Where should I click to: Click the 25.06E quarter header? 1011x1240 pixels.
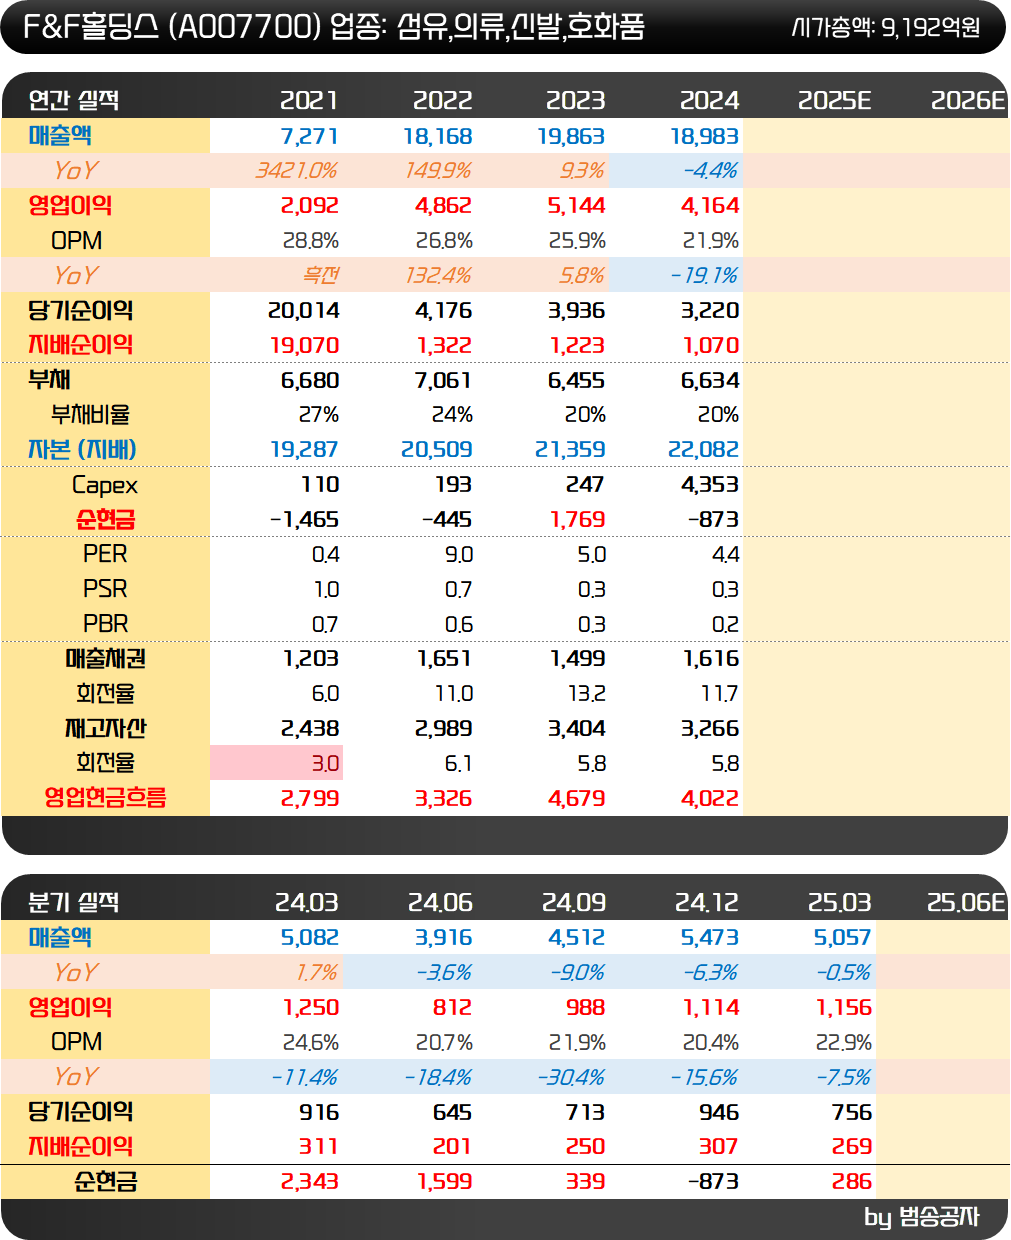[x=966, y=902]
